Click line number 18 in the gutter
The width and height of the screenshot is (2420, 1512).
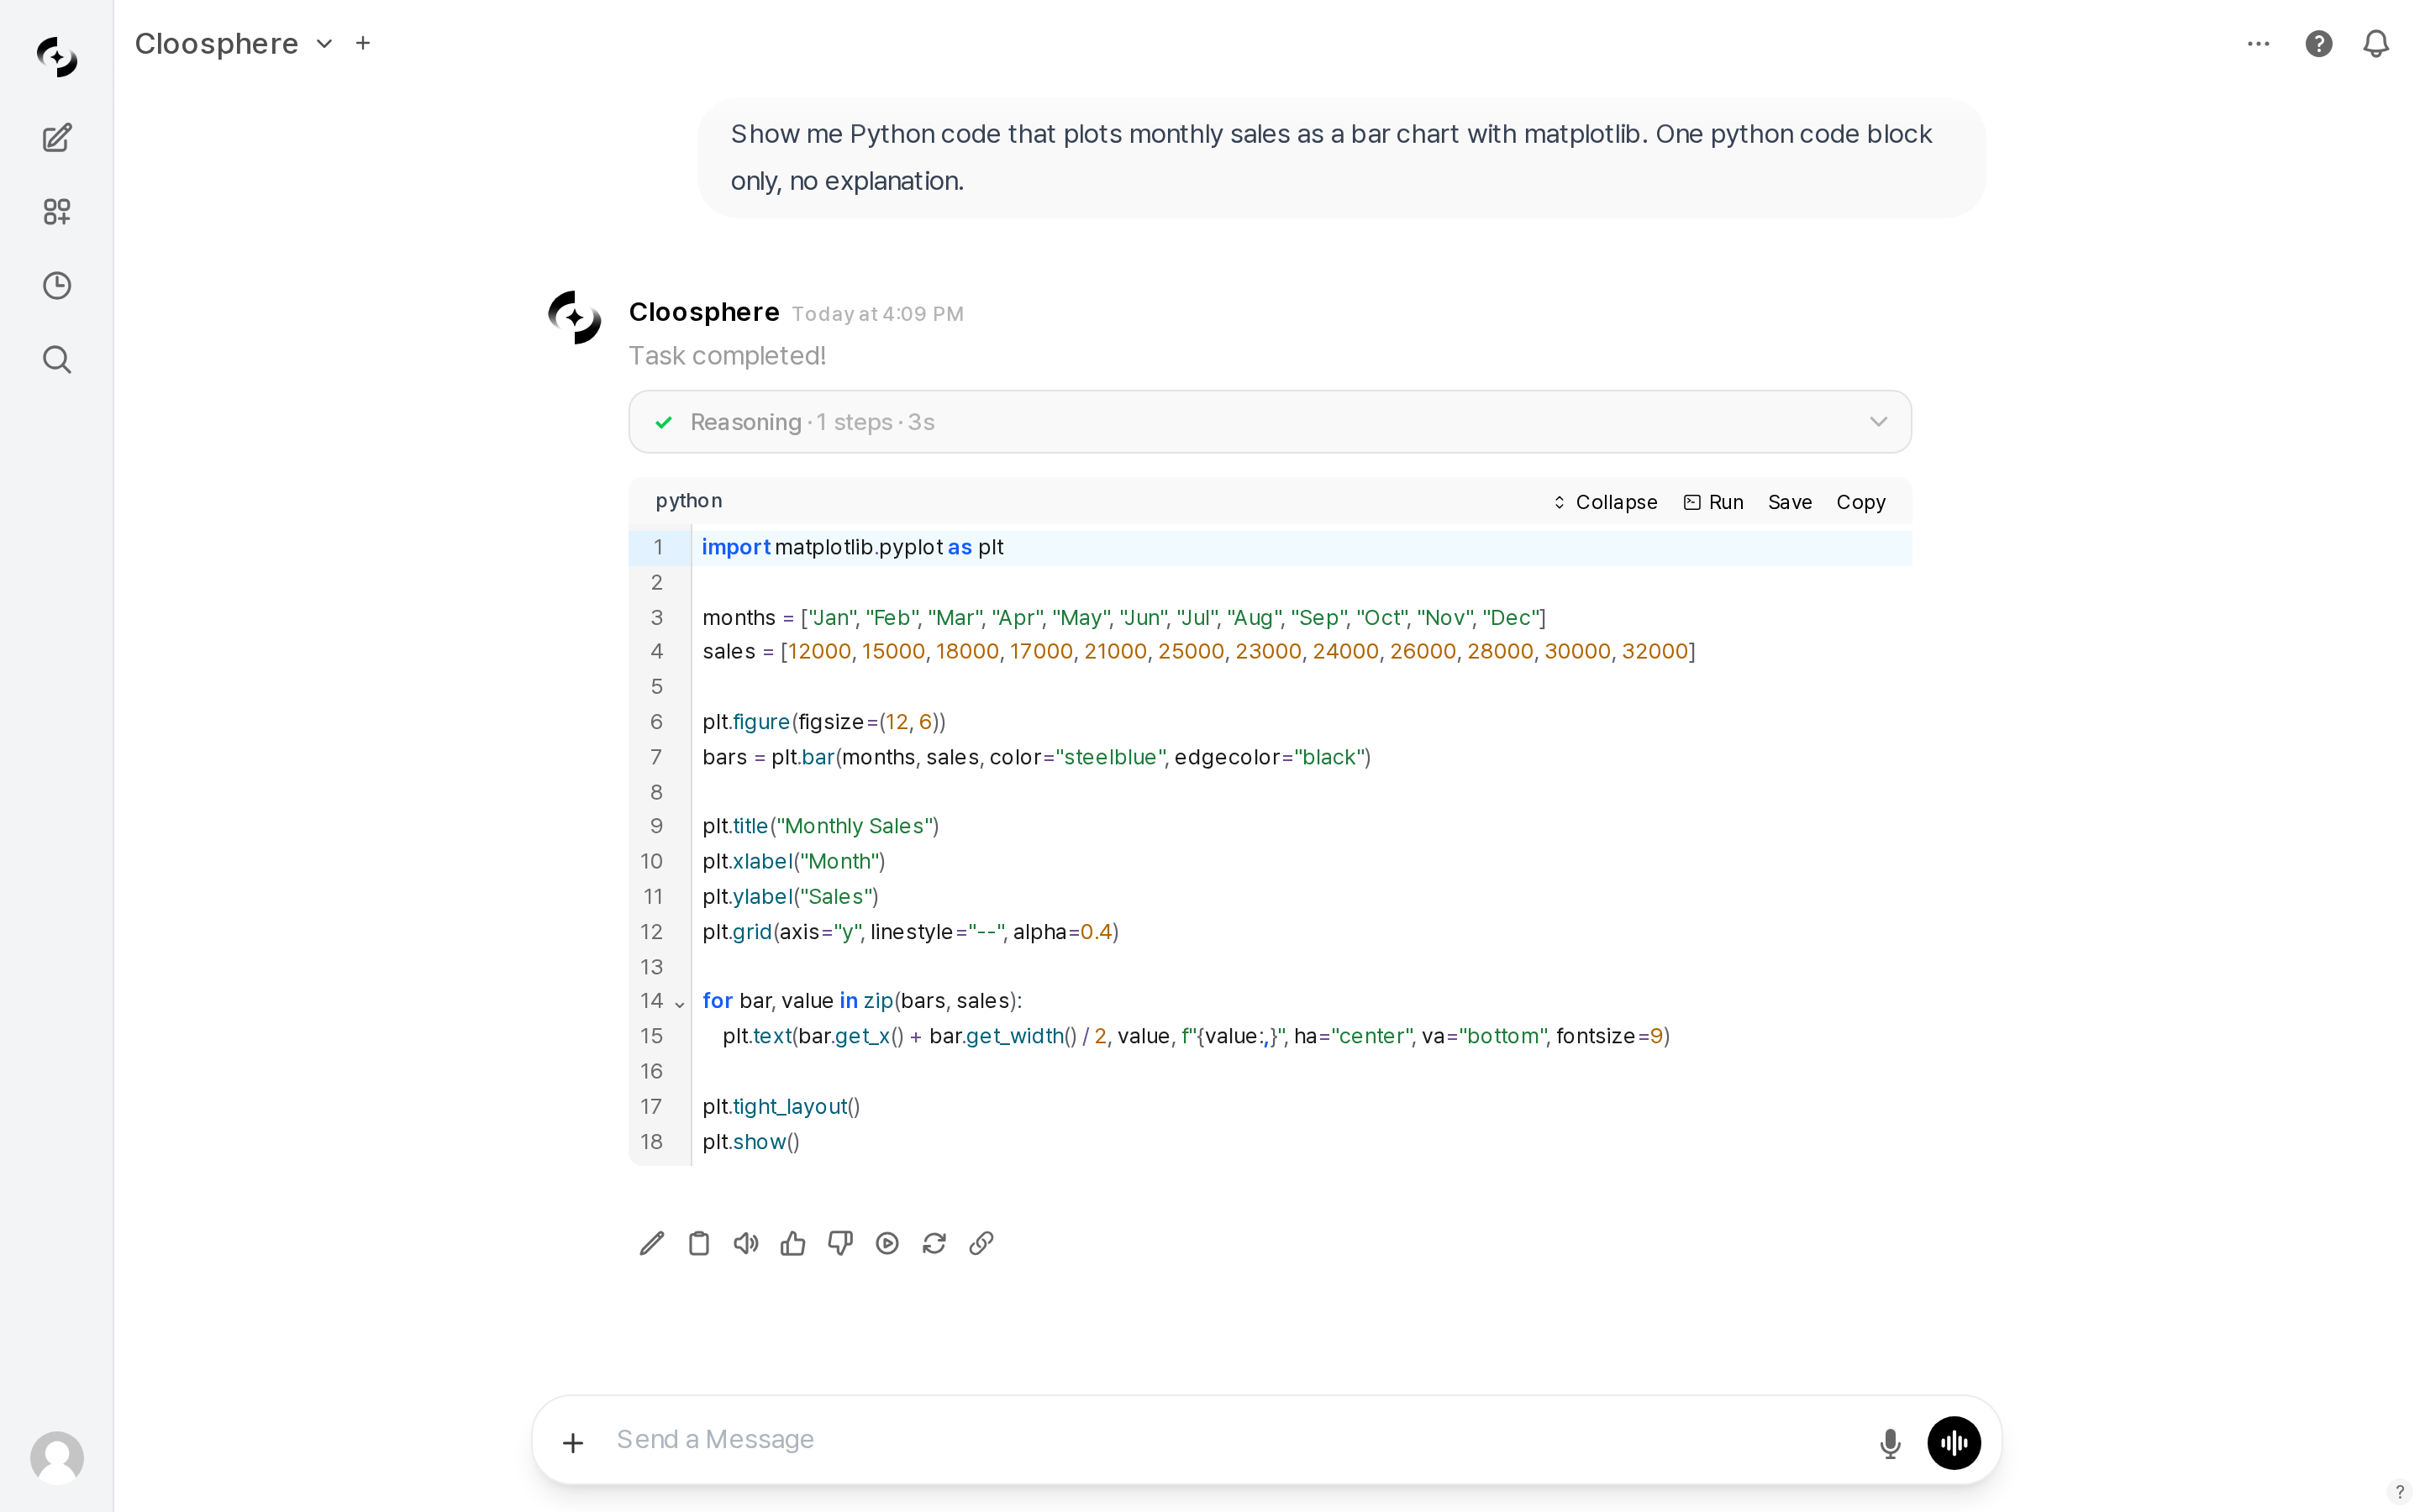(652, 1142)
